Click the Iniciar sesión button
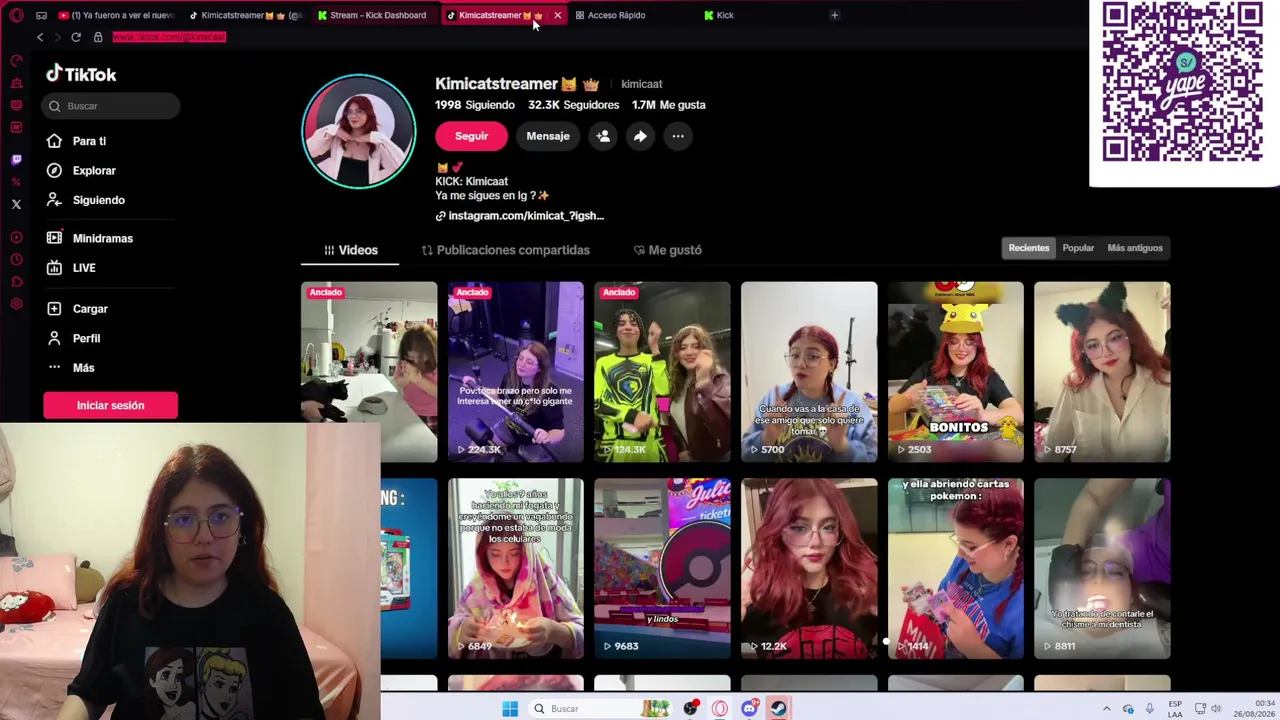The height and width of the screenshot is (720, 1280). (110, 405)
